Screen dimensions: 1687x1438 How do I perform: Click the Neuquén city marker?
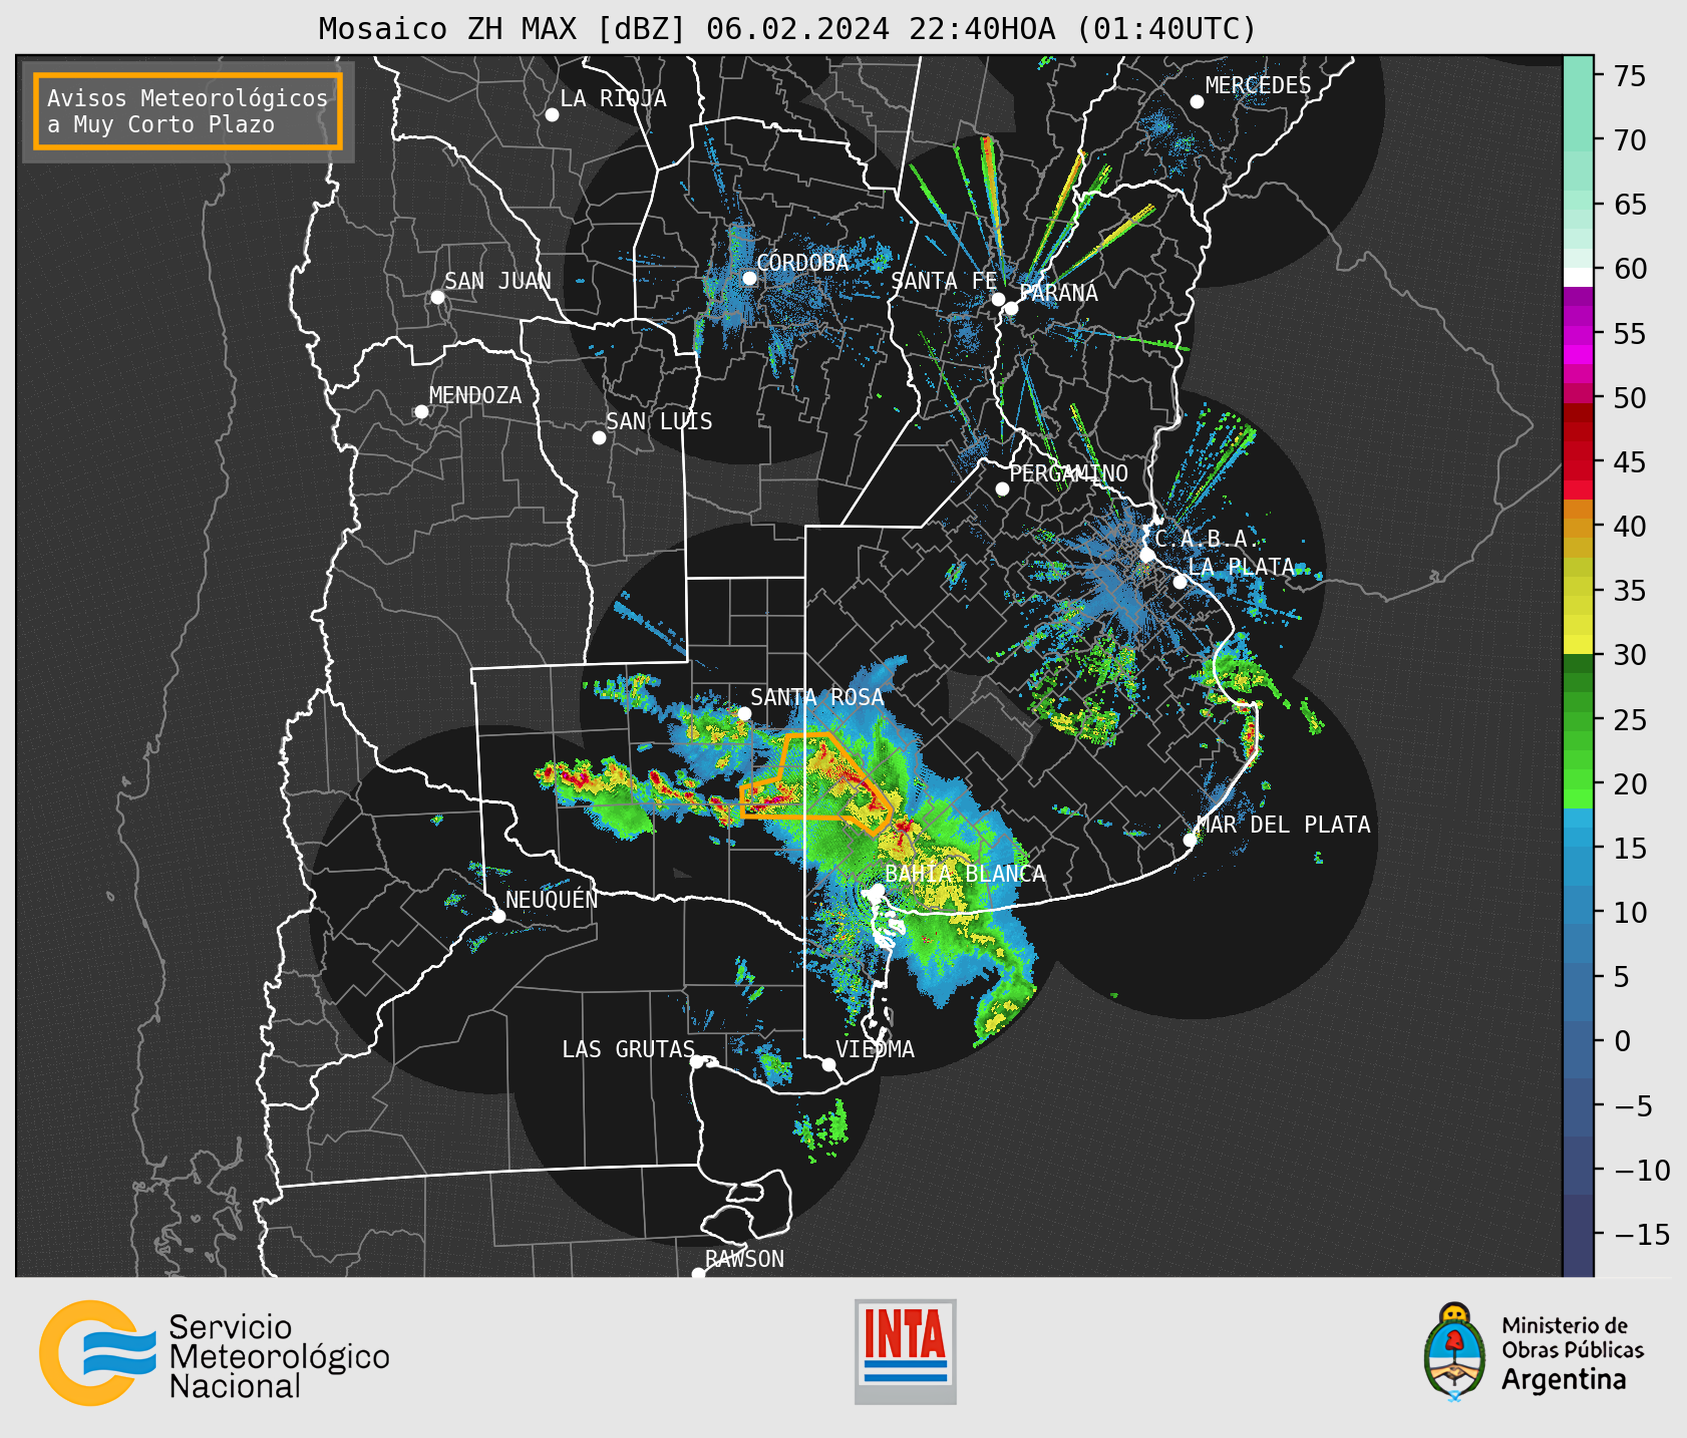498,916
